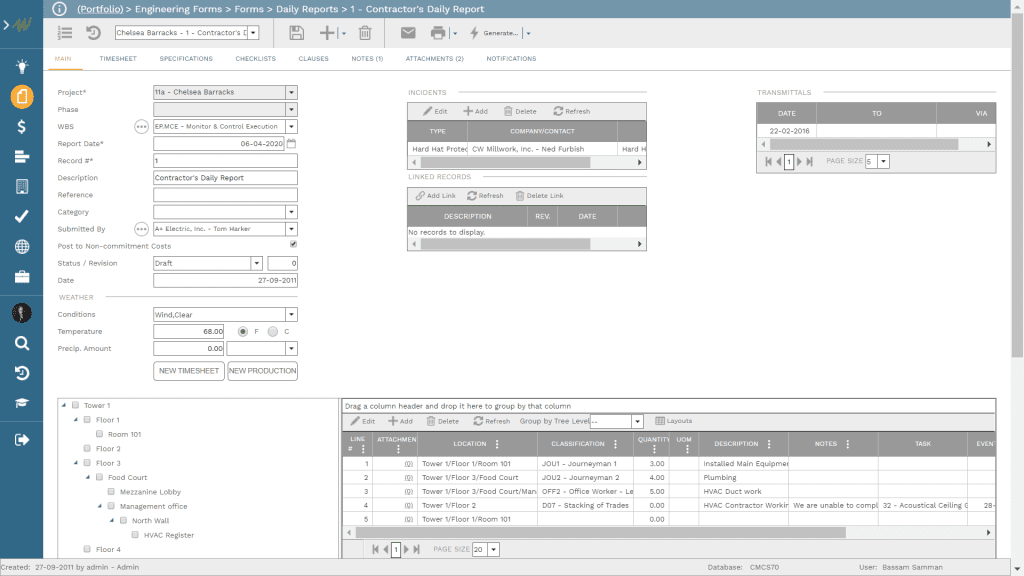The width and height of the screenshot is (1024, 576).
Task: Open the info icon beside the breadcrumb
Action: 59,8
